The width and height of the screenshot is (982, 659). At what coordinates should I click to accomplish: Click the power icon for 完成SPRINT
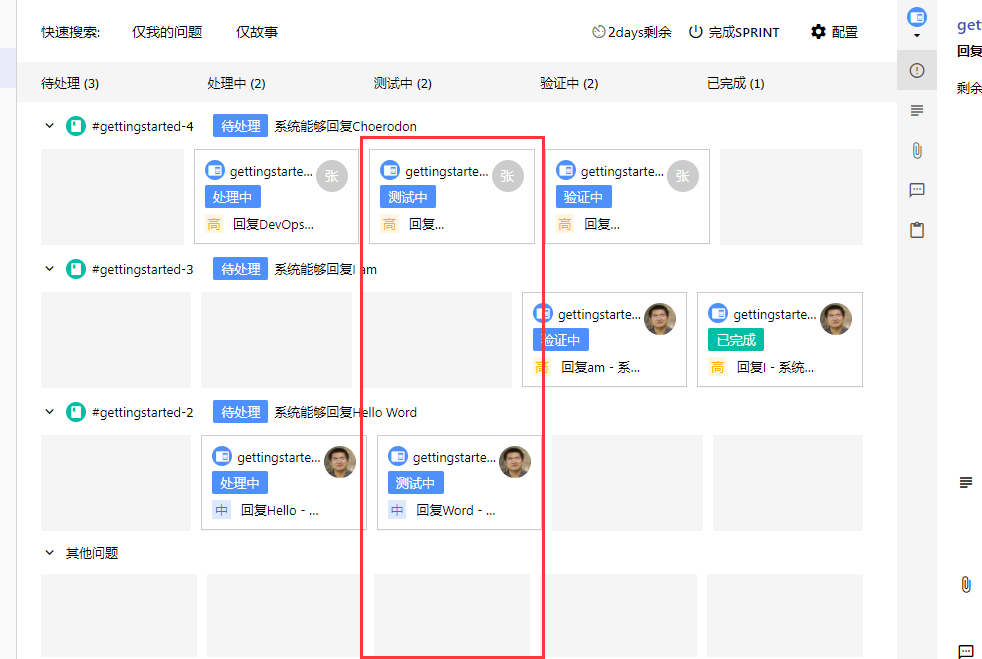695,31
